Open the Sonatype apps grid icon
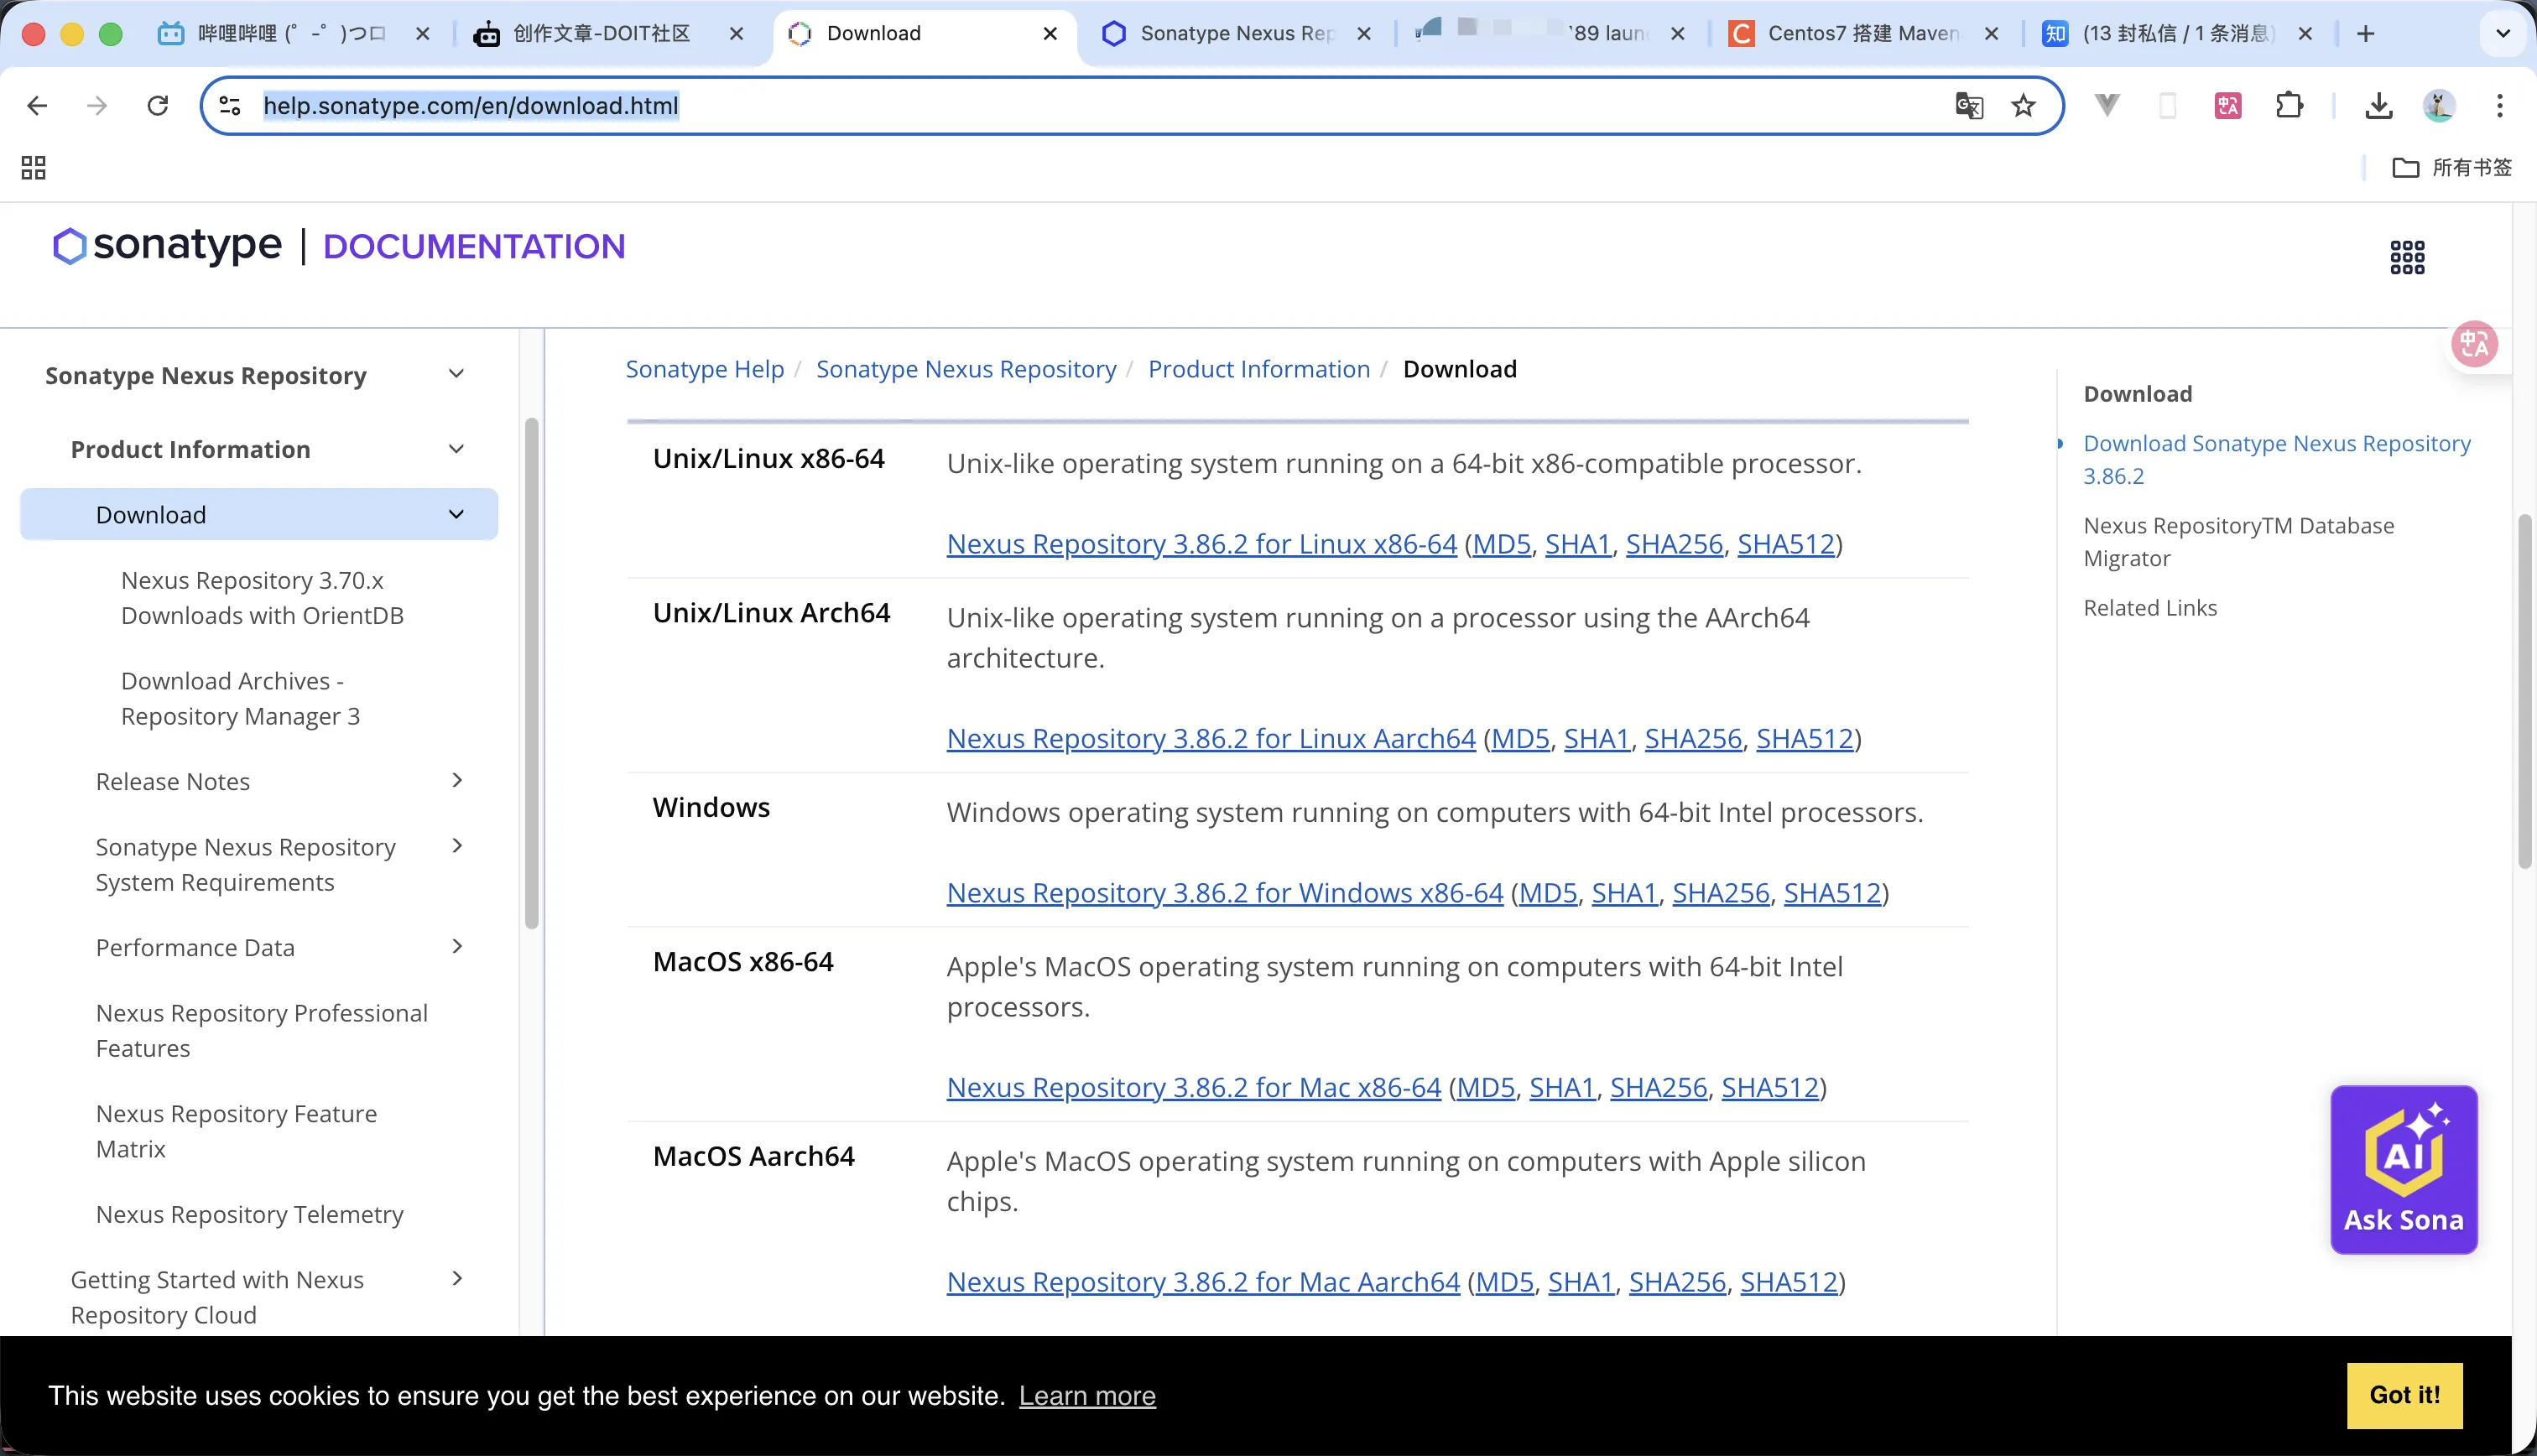The image size is (2537, 1456). tap(2407, 257)
